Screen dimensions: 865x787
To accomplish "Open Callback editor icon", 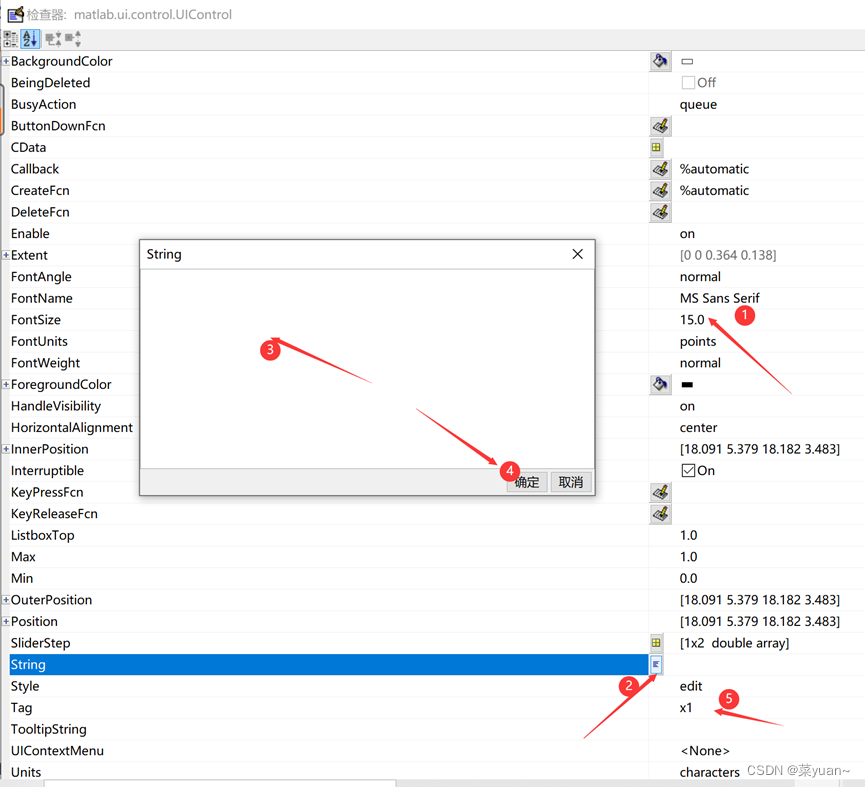I will click(x=660, y=169).
